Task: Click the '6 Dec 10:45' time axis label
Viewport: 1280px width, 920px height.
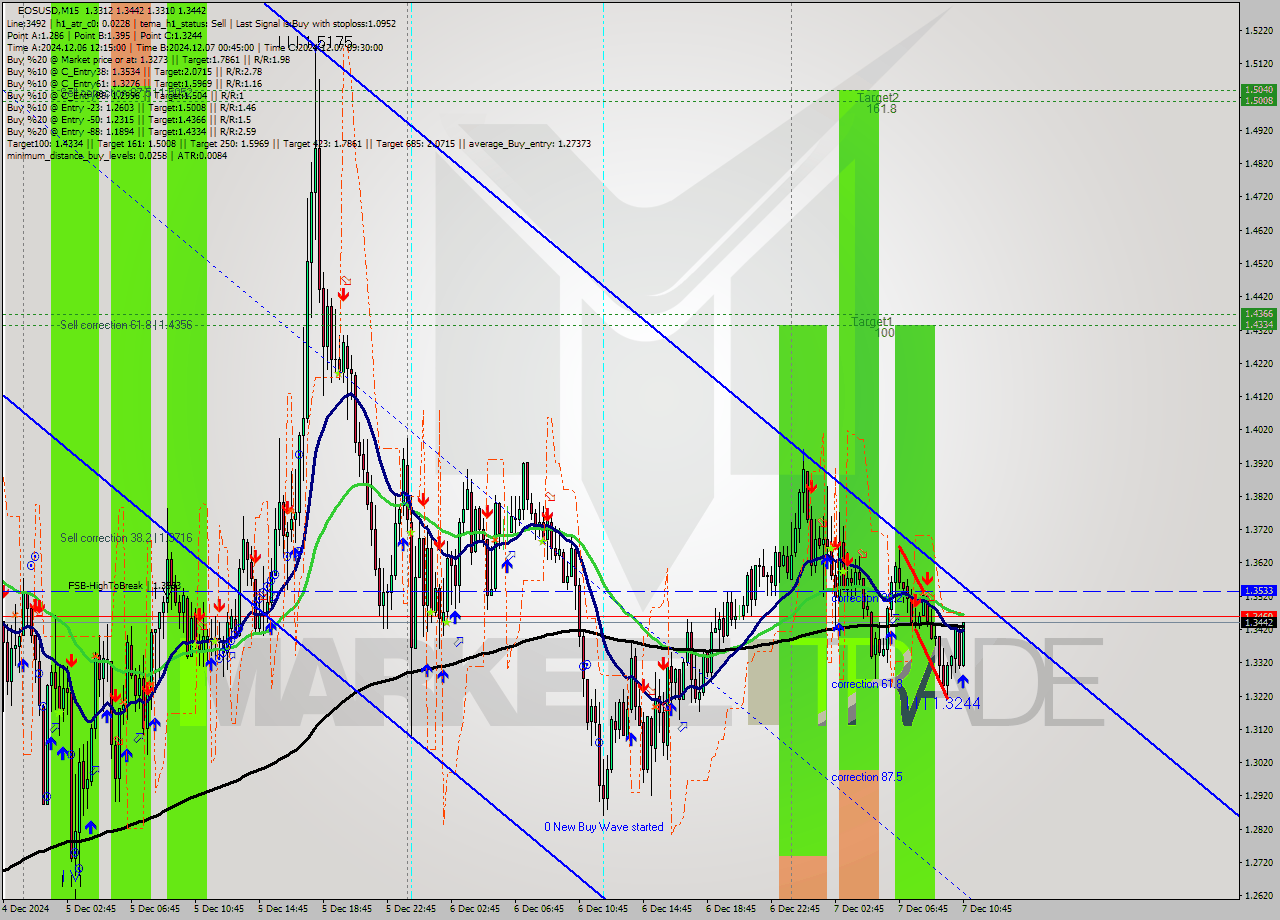Action: tap(603, 909)
